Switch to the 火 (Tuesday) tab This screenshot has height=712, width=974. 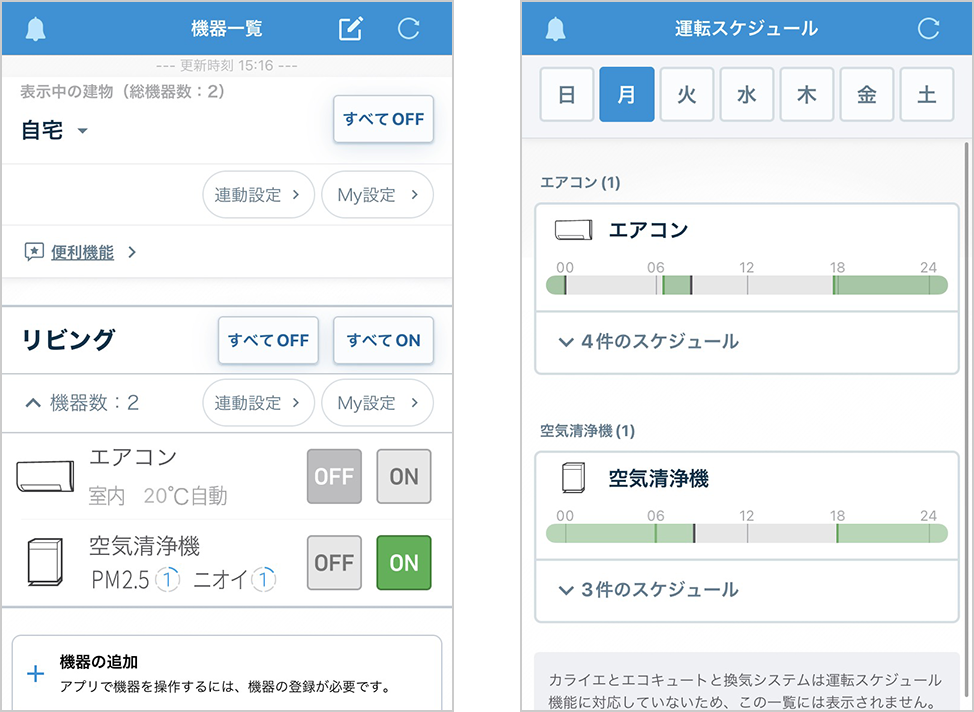687,95
